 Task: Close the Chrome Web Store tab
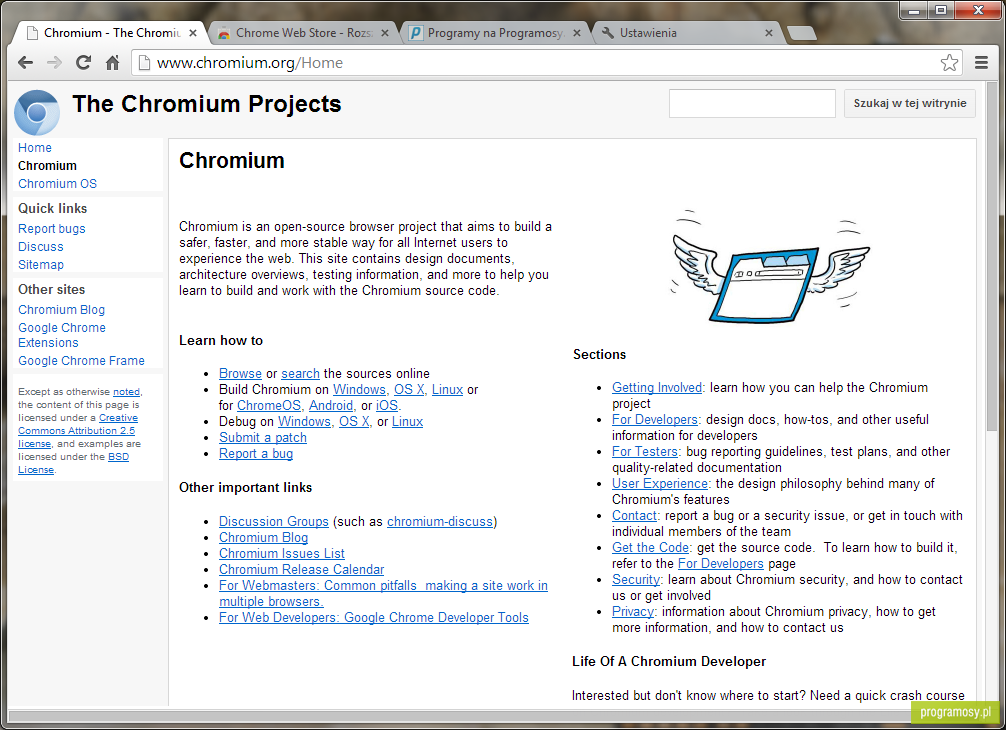click(385, 33)
